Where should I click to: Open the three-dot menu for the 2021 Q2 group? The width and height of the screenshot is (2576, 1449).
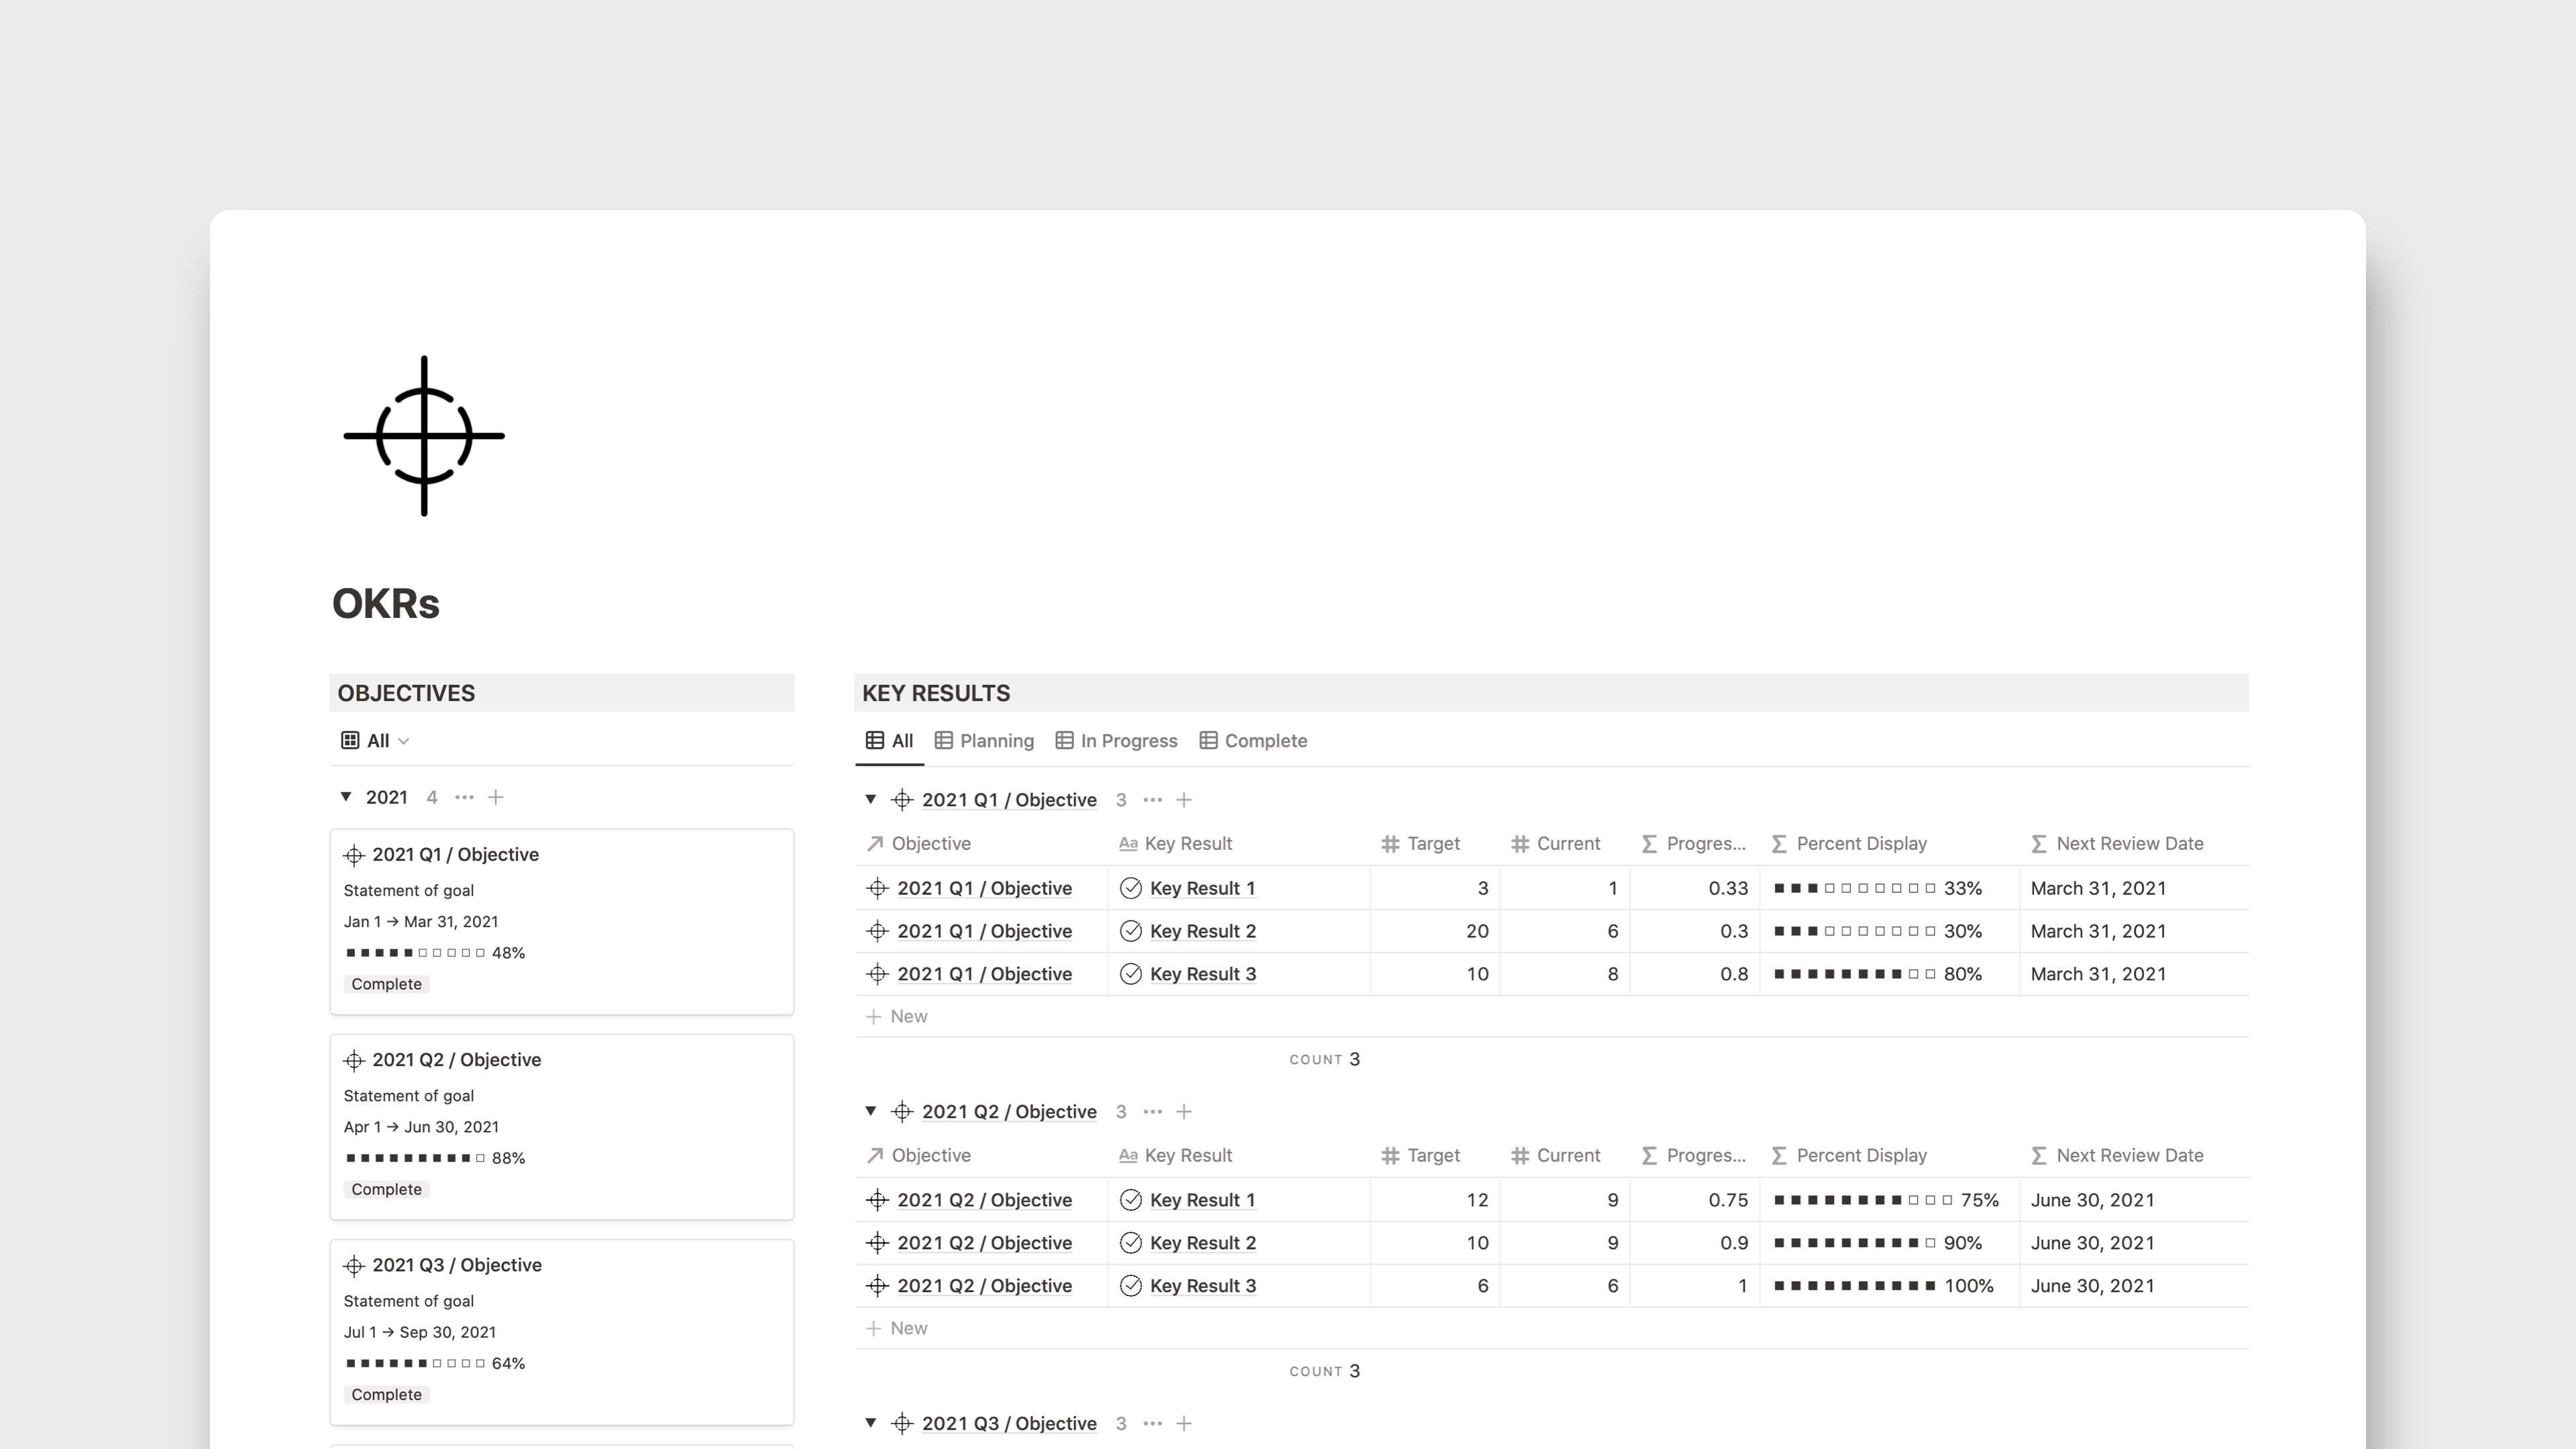[x=1152, y=1112]
